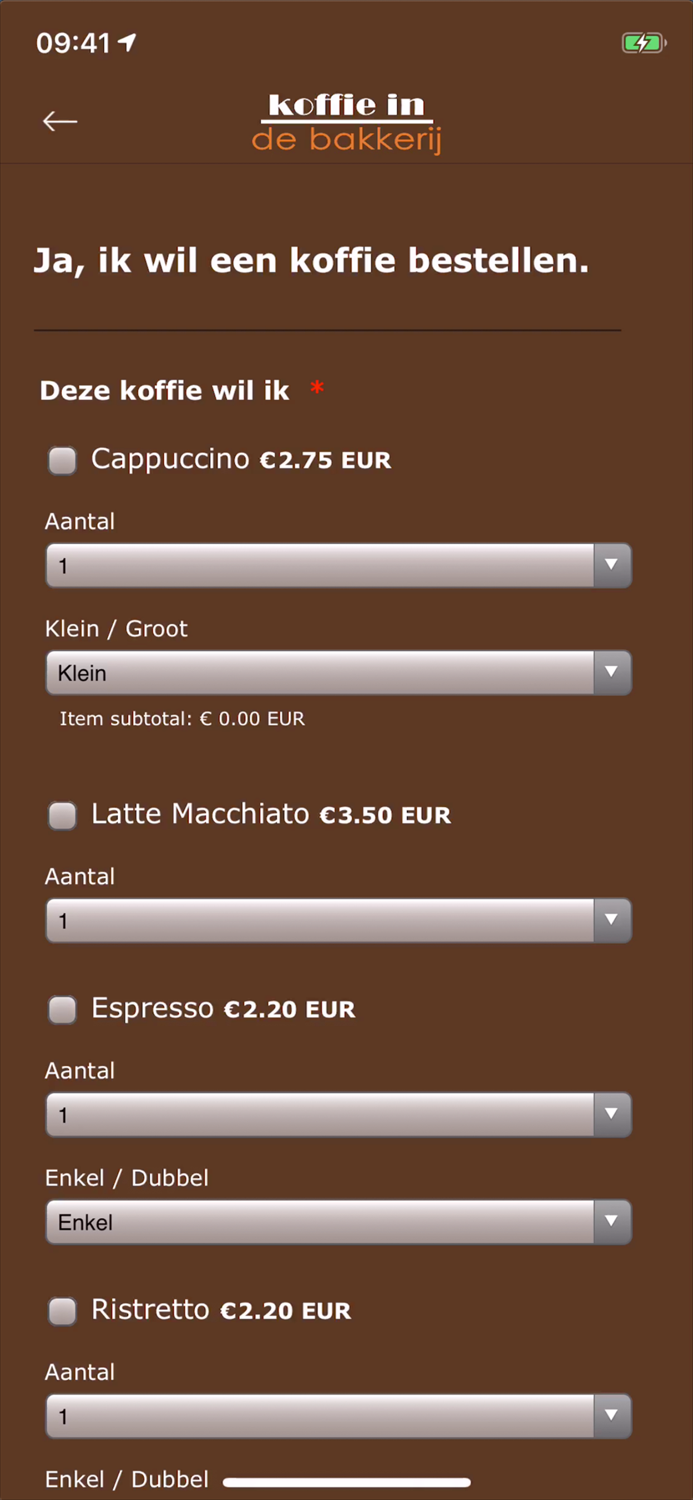The width and height of the screenshot is (693, 1500).
Task: Open the Enkel/Dubbel selector under Espresso
Action: pyautogui.click(x=338, y=1221)
